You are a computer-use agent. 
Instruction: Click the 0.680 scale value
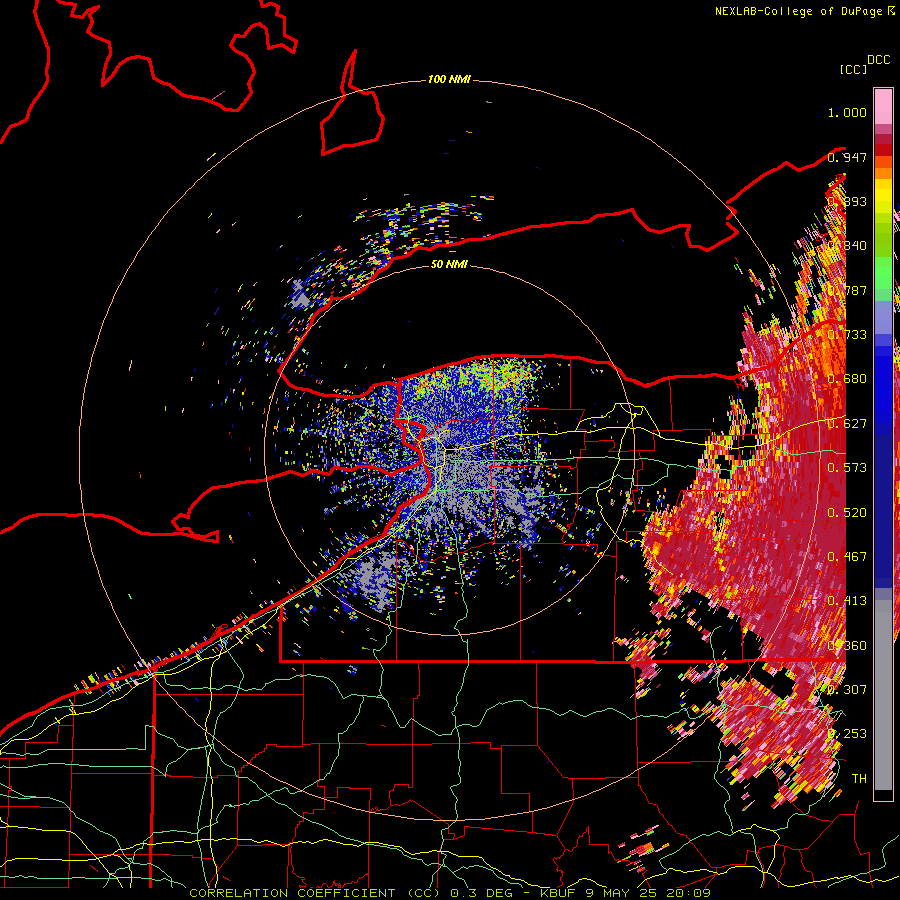[847, 379]
